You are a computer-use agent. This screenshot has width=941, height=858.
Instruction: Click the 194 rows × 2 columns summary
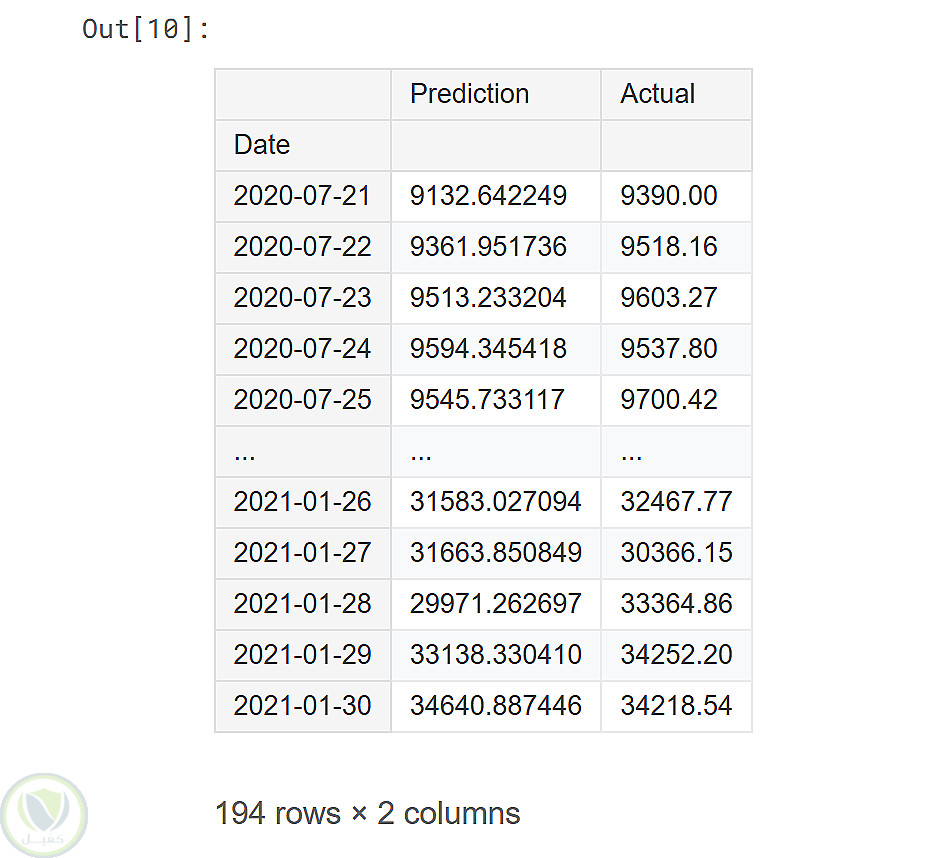(367, 813)
